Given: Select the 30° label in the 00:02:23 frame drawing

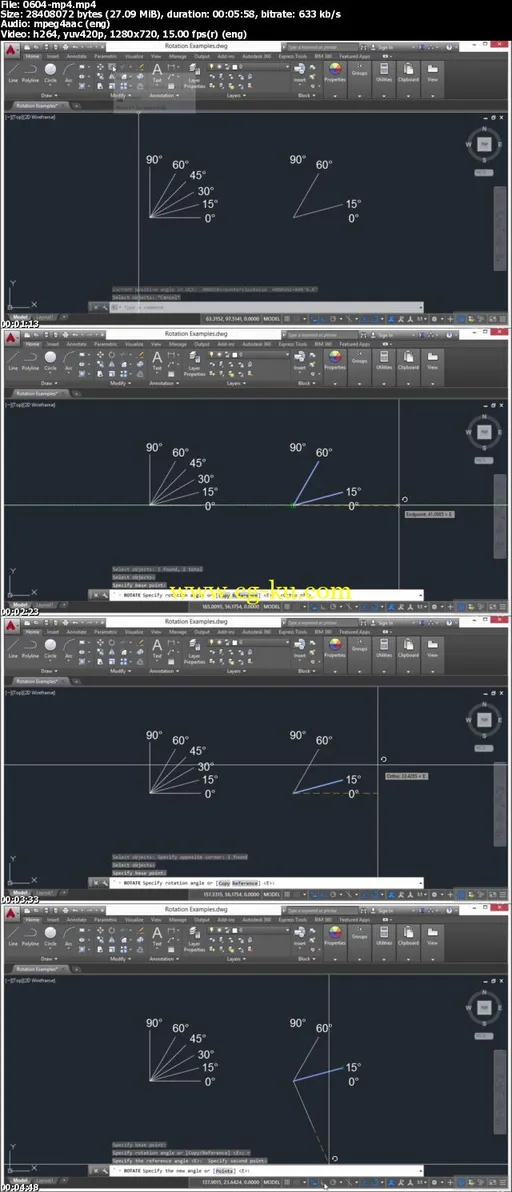Looking at the screenshot, I should (206, 478).
